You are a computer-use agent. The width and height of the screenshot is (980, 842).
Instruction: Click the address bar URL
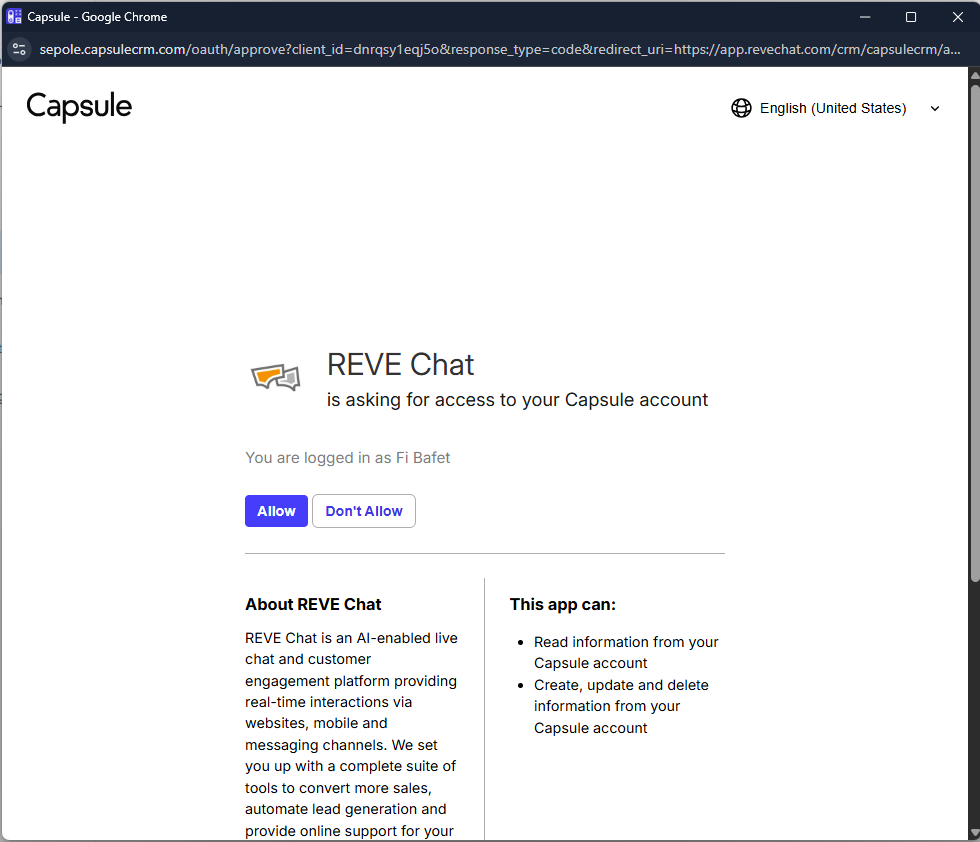pyautogui.click(x=500, y=49)
